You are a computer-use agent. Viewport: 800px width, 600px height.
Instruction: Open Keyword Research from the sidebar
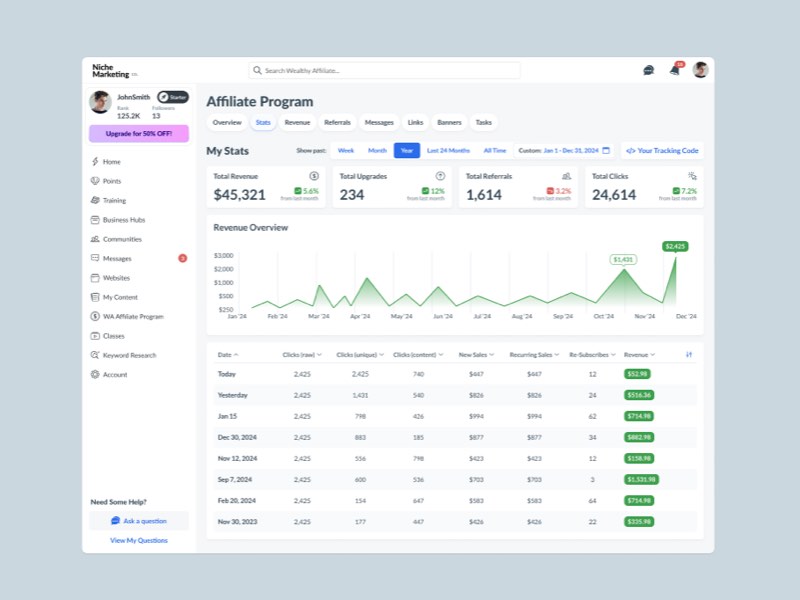tap(129, 355)
